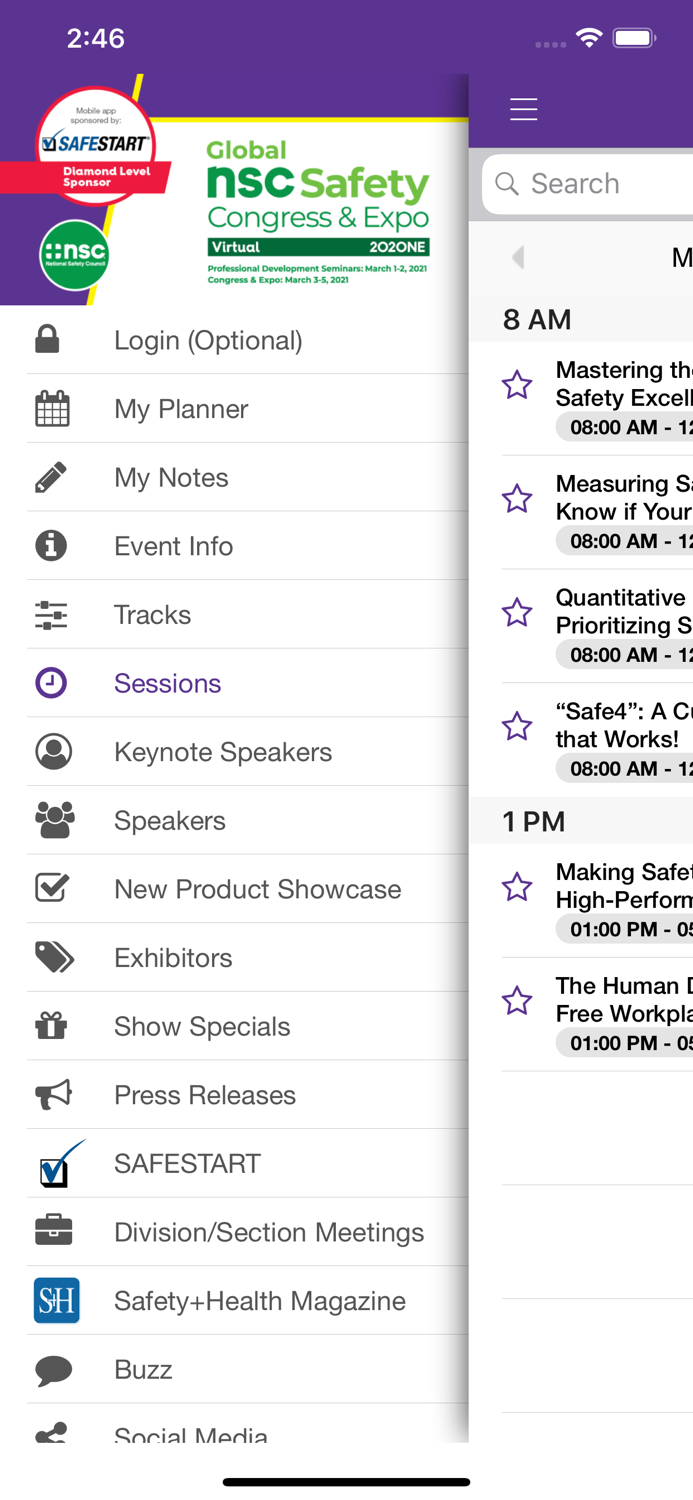The width and height of the screenshot is (693, 1500).
Task: Open the hamburger navigation menu
Action: click(x=523, y=110)
